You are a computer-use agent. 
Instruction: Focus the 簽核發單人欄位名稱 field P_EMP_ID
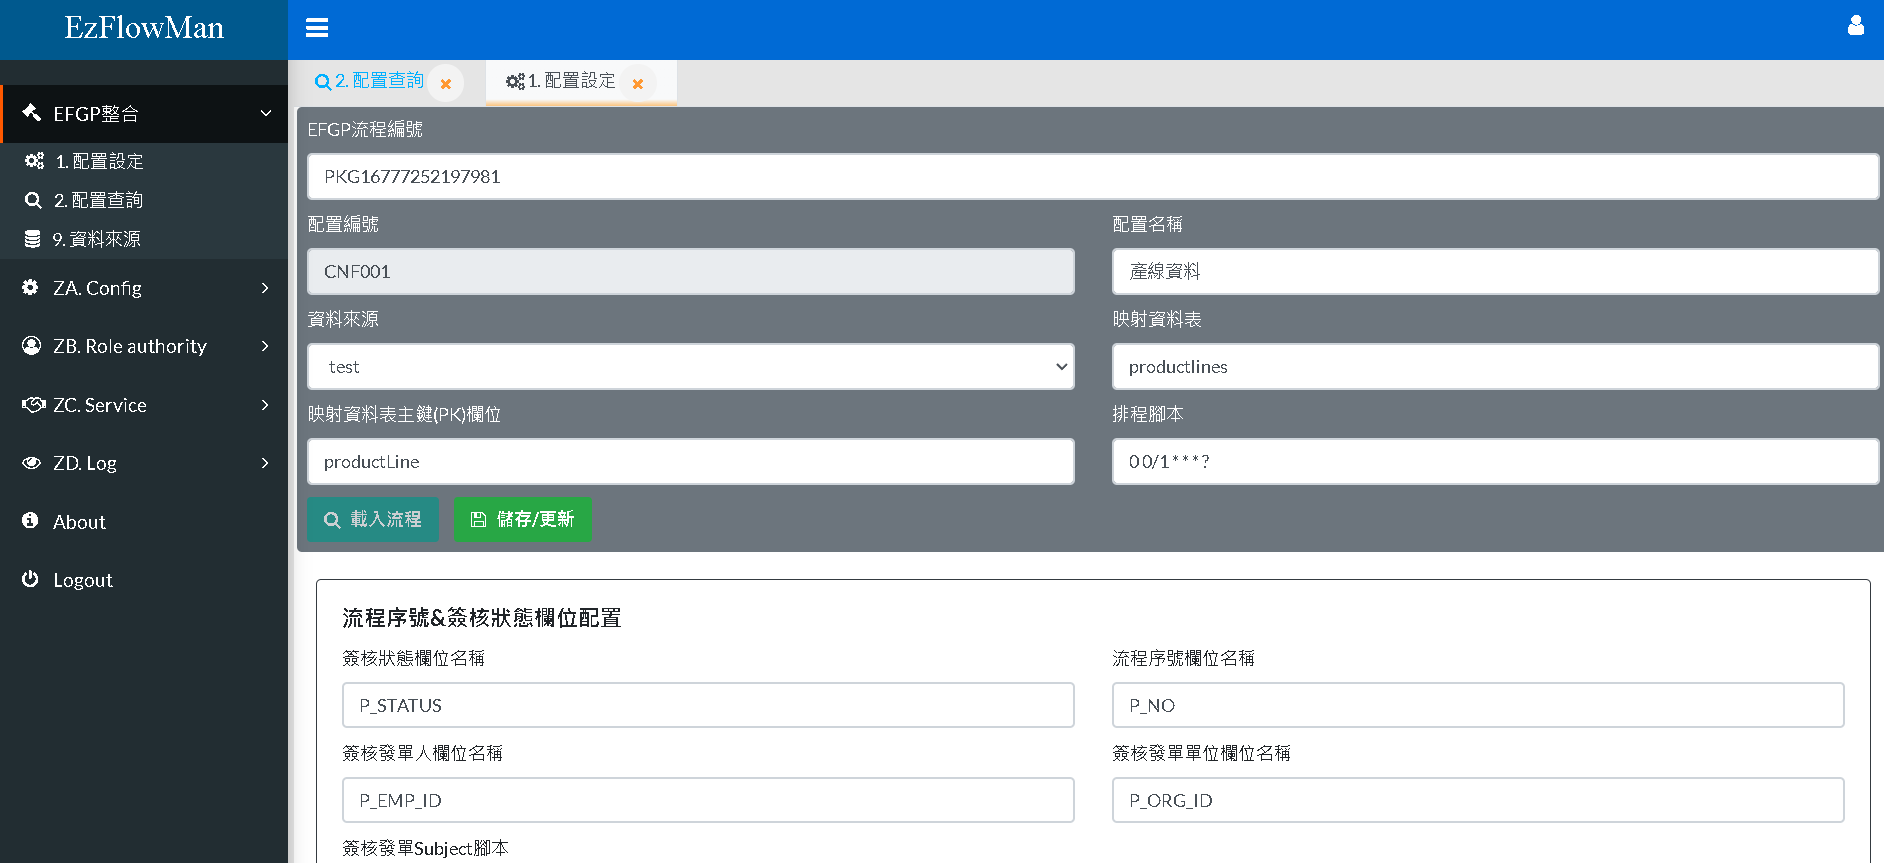point(708,800)
